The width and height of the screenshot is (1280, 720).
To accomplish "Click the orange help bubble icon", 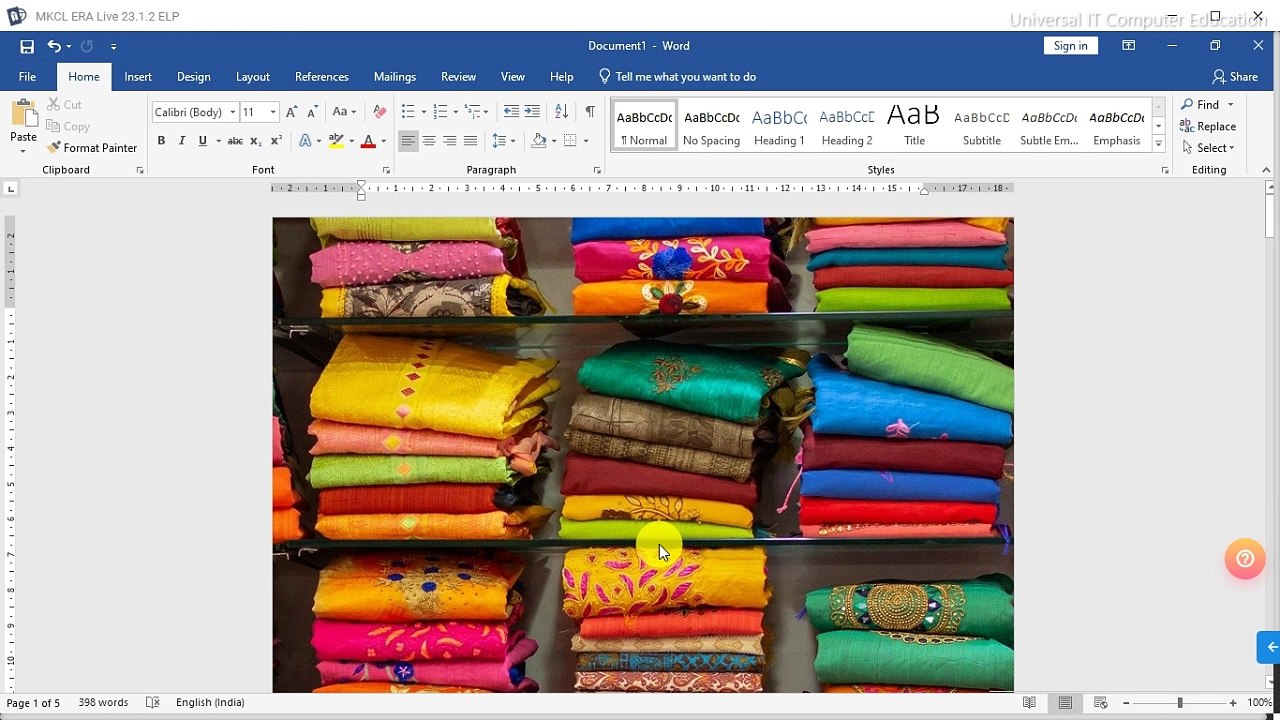I will point(1245,559).
